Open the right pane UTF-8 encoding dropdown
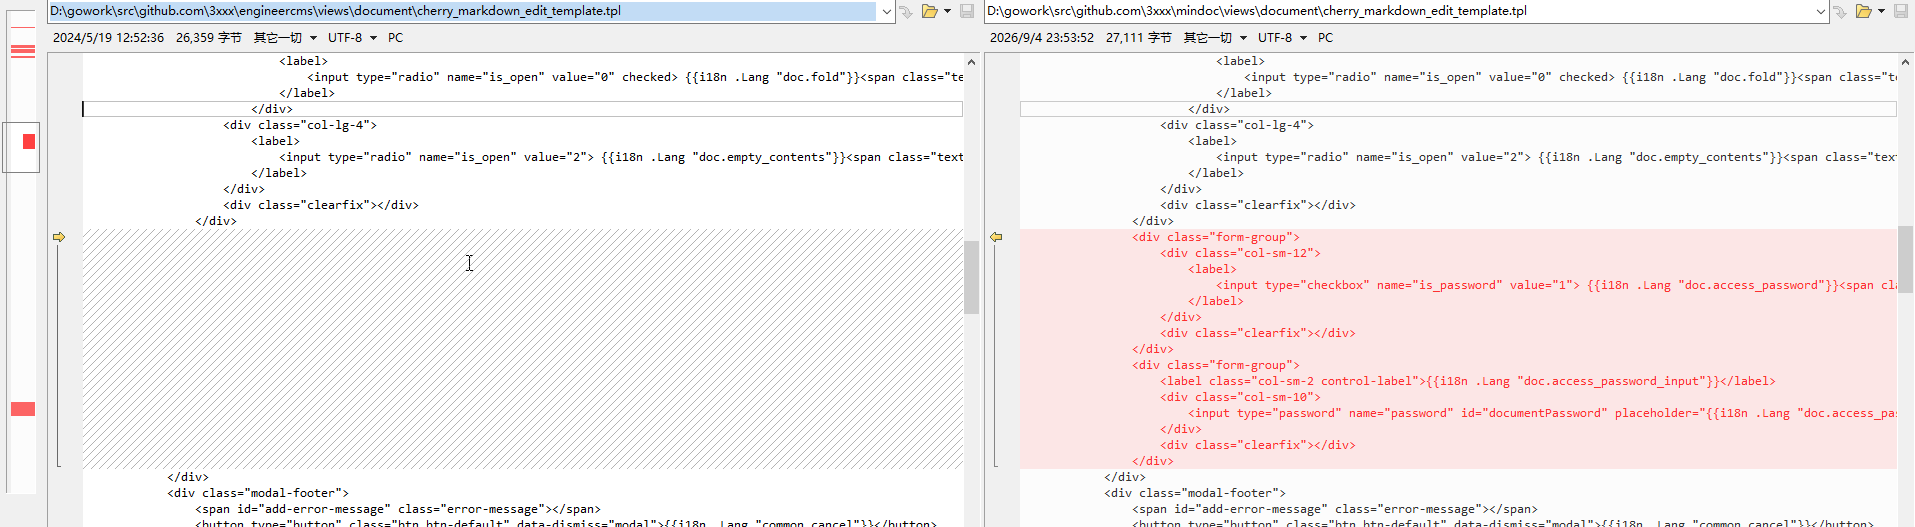The height and width of the screenshot is (527, 1915). (x=1282, y=38)
